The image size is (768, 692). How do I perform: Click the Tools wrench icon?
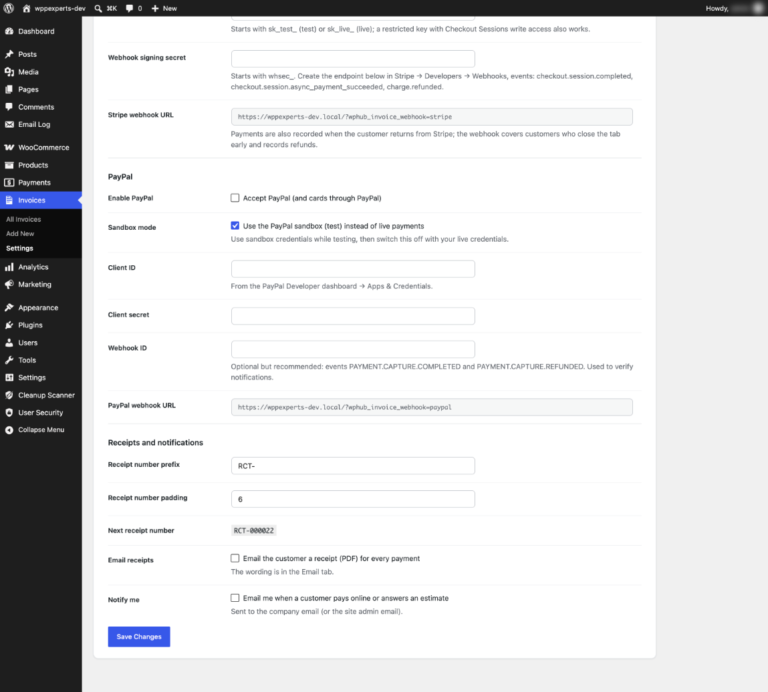pyautogui.click(x=9, y=360)
